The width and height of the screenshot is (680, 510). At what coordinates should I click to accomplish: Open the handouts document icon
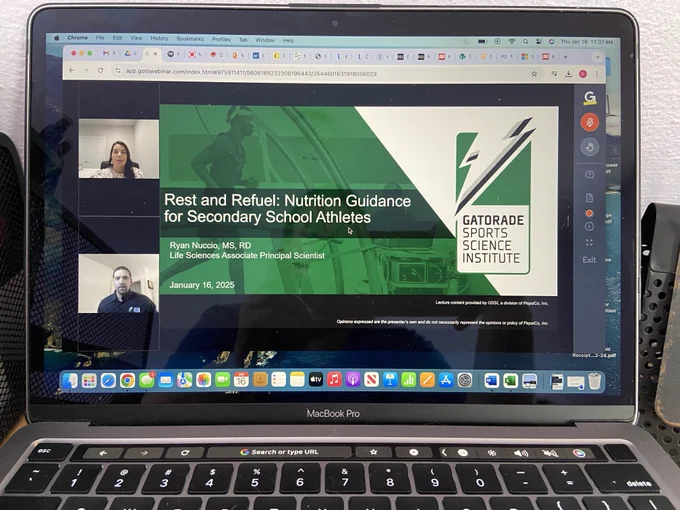pos(589,198)
